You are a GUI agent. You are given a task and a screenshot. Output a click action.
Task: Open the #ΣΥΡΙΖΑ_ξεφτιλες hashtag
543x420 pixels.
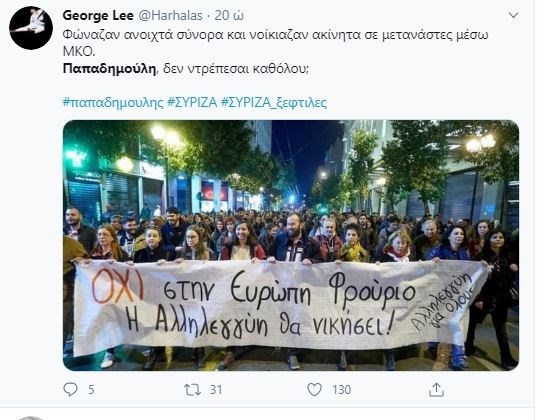(x=274, y=102)
